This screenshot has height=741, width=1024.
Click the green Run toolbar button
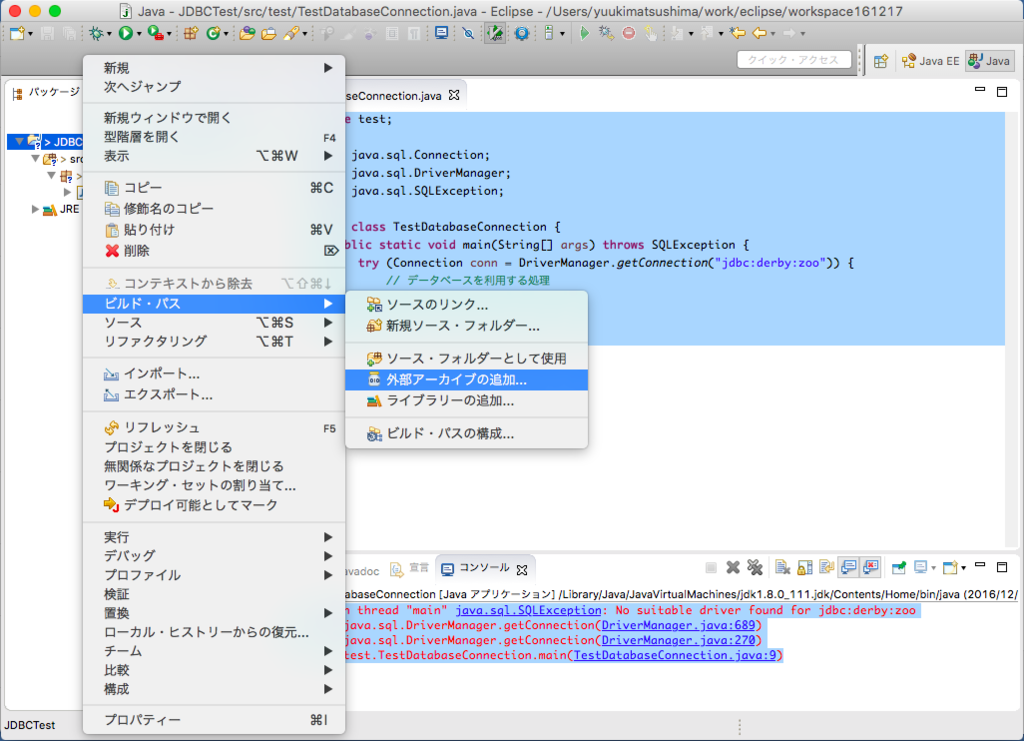click(x=126, y=33)
